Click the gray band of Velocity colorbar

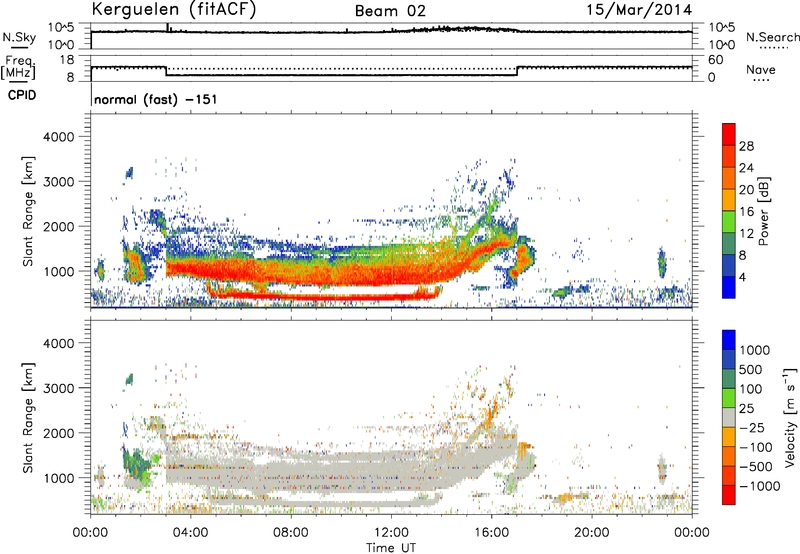point(729,418)
